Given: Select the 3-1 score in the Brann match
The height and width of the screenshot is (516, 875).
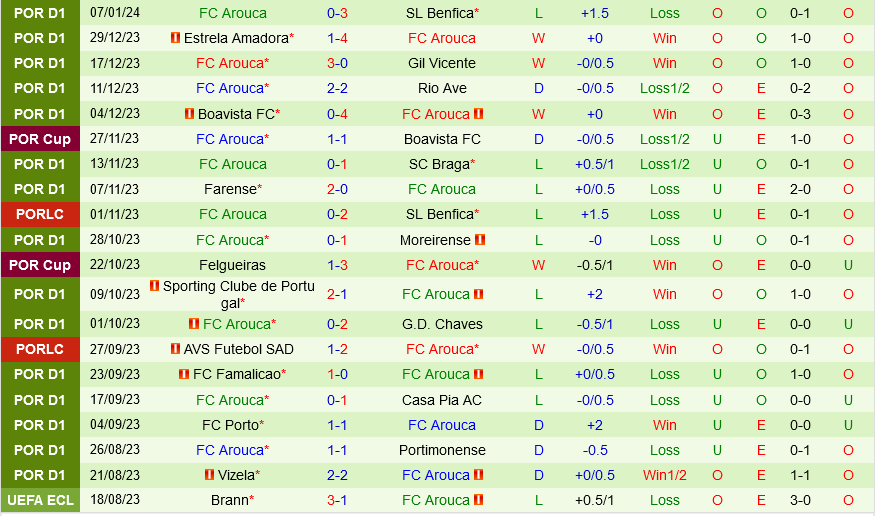Looking at the screenshot, I should [337, 500].
